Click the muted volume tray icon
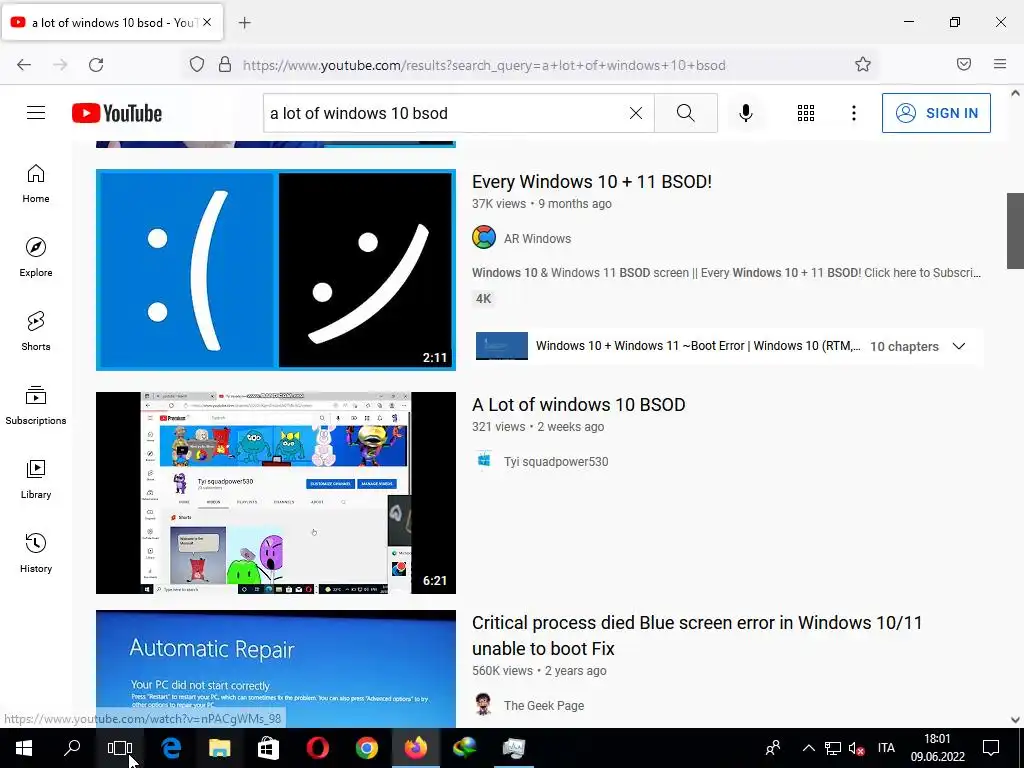Viewport: 1024px width, 768px height. coord(856,748)
